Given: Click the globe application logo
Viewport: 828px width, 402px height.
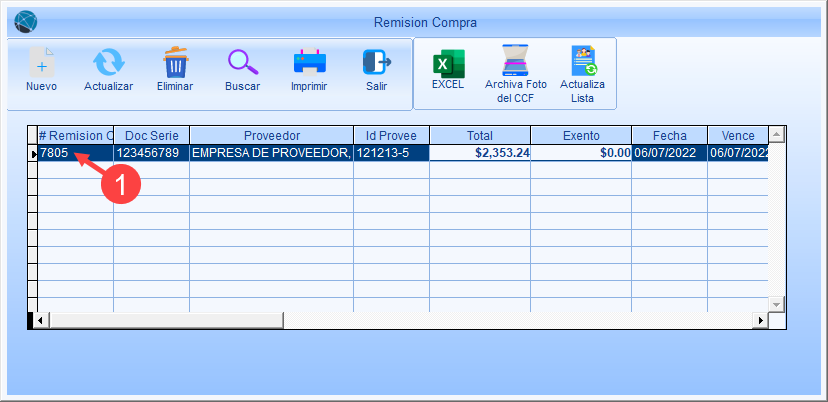Looking at the screenshot, I should point(25,22).
